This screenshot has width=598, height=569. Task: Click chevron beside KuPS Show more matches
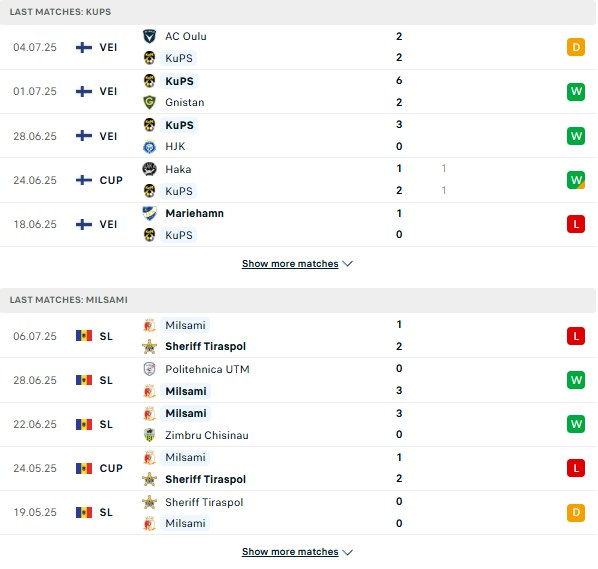pyautogui.click(x=347, y=264)
